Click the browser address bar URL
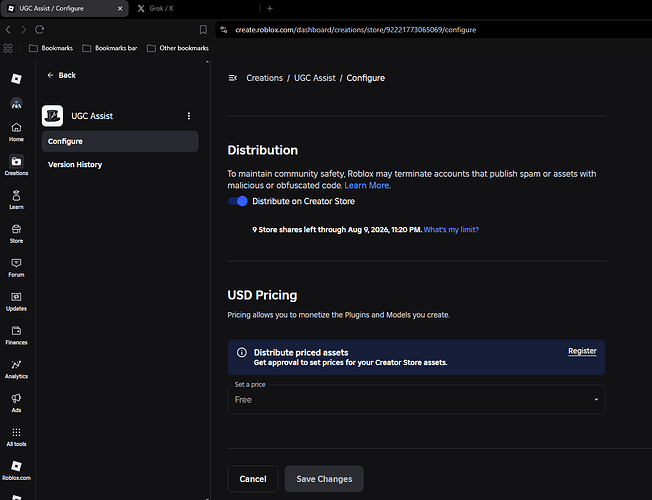The height and width of the screenshot is (500, 652). point(356,30)
